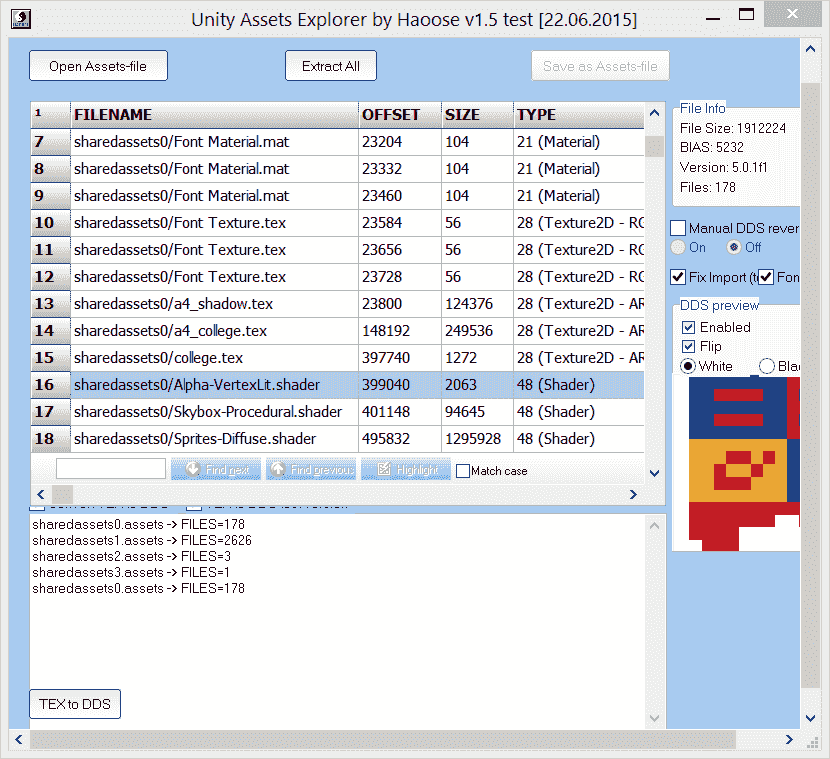
Task: Select the Alpha-VertexLit.shader row
Action: pos(200,384)
